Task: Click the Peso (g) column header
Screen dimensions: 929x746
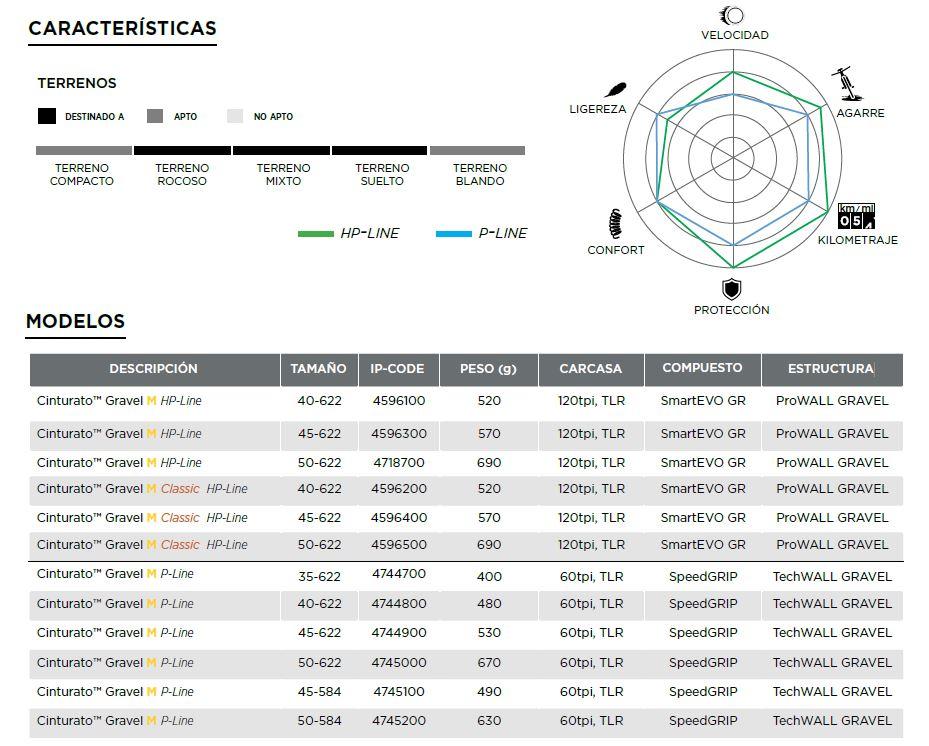Action: click(488, 369)
